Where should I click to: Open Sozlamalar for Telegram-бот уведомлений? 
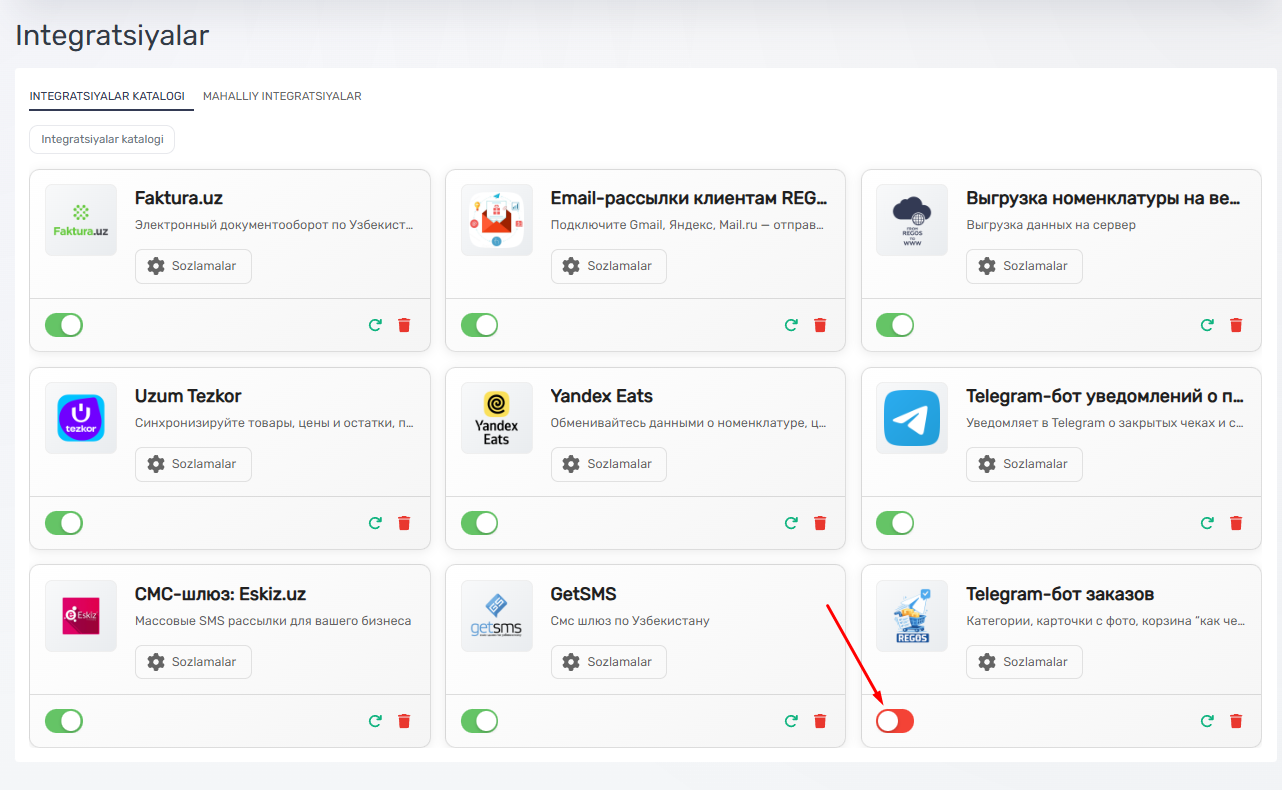[1024, 464]
